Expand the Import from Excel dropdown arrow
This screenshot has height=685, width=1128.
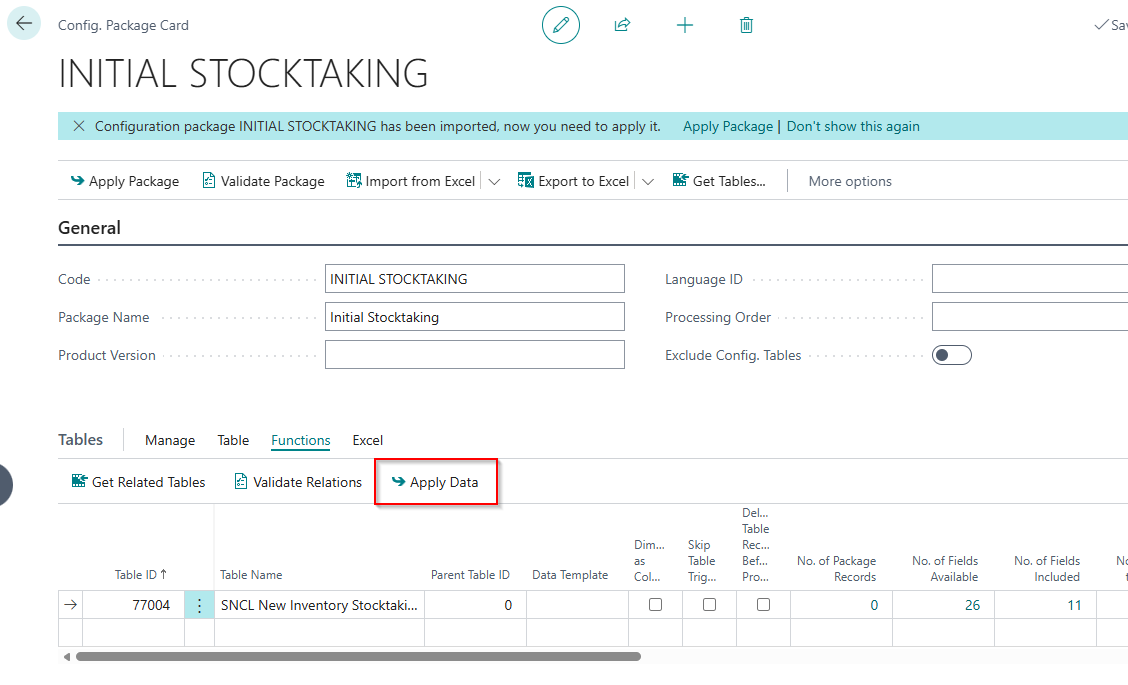pos(494,182)
